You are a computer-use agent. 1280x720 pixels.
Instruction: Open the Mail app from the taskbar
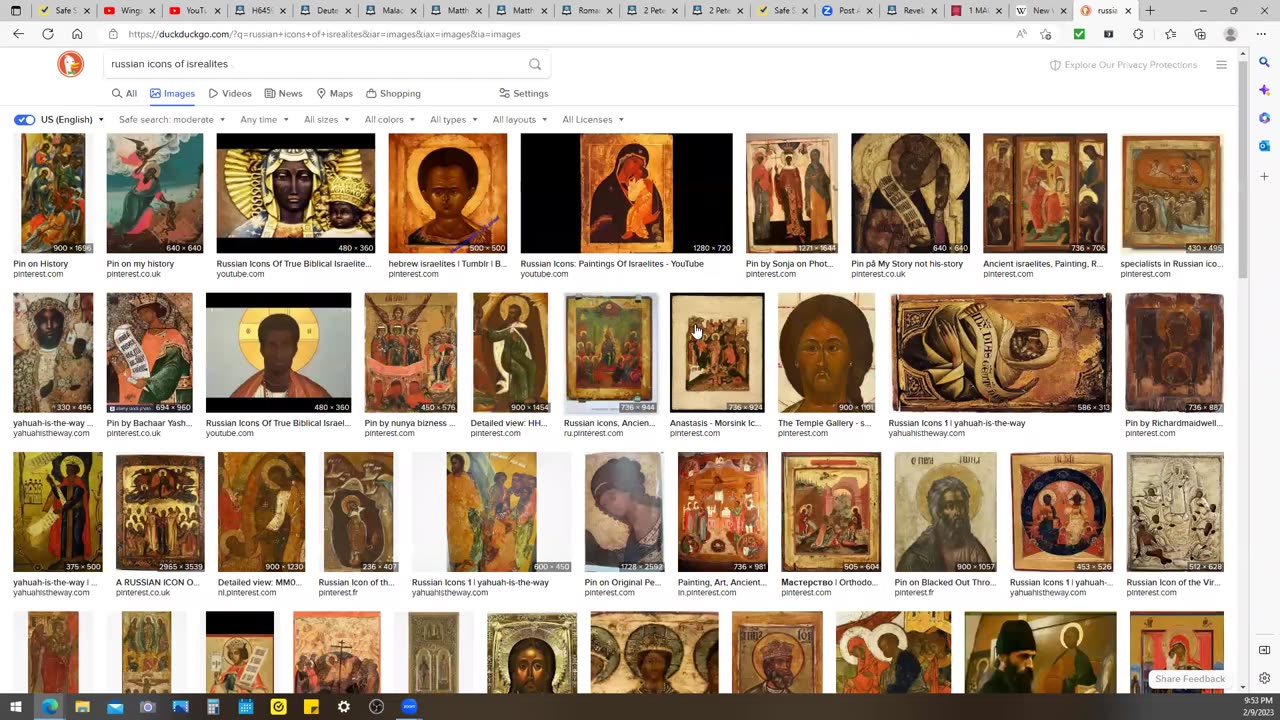[x=115, y=707]
